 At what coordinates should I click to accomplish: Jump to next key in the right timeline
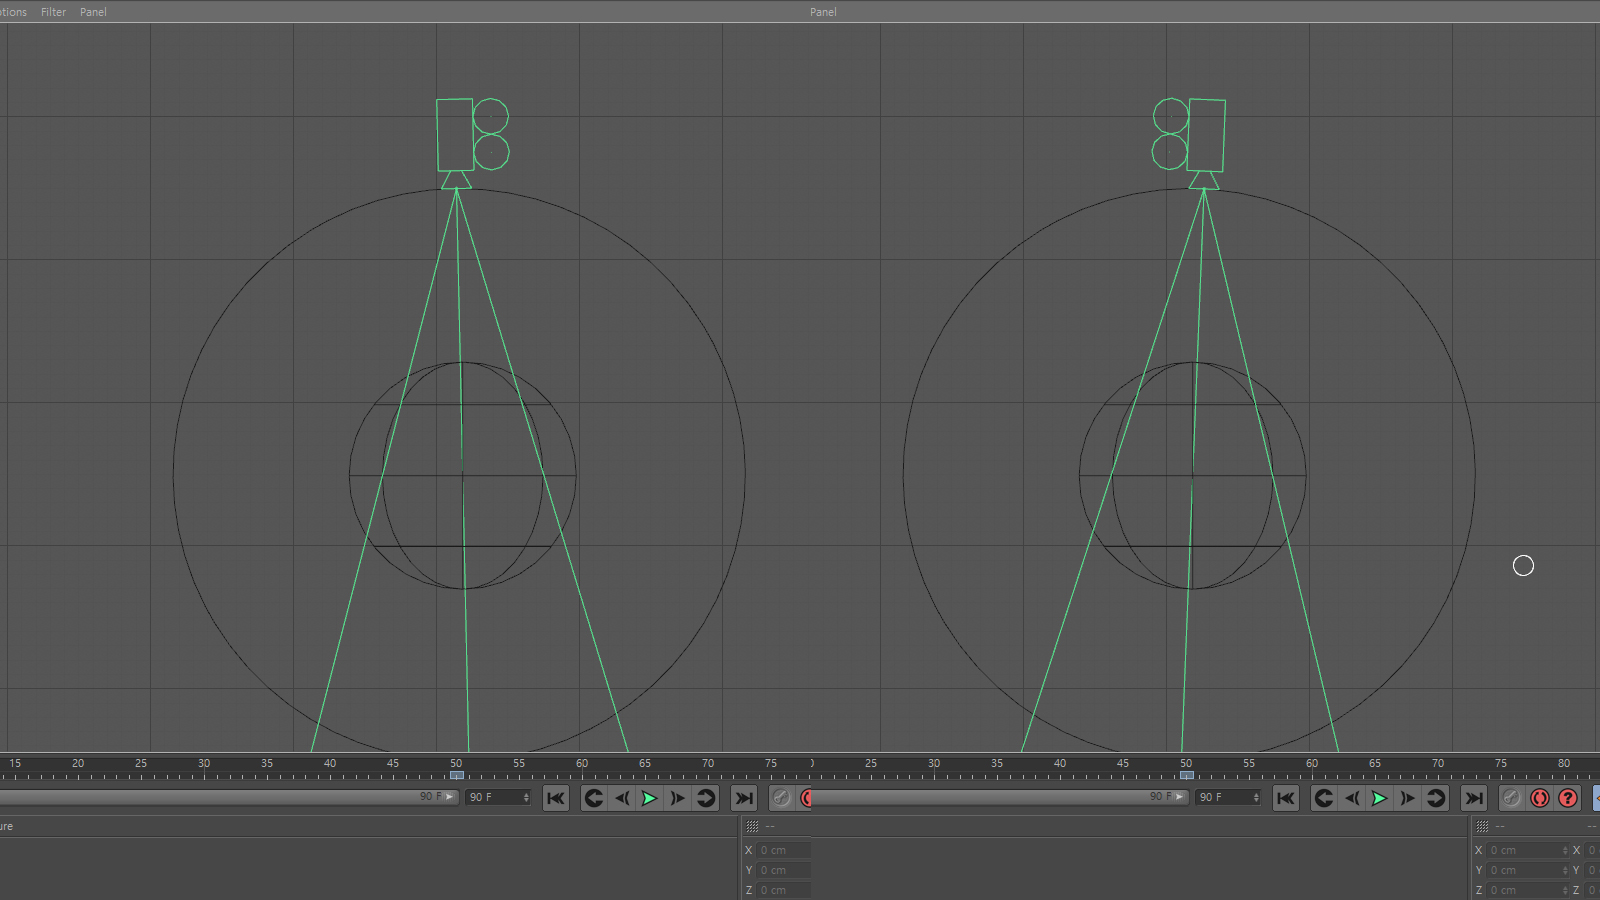(1436, 797)
